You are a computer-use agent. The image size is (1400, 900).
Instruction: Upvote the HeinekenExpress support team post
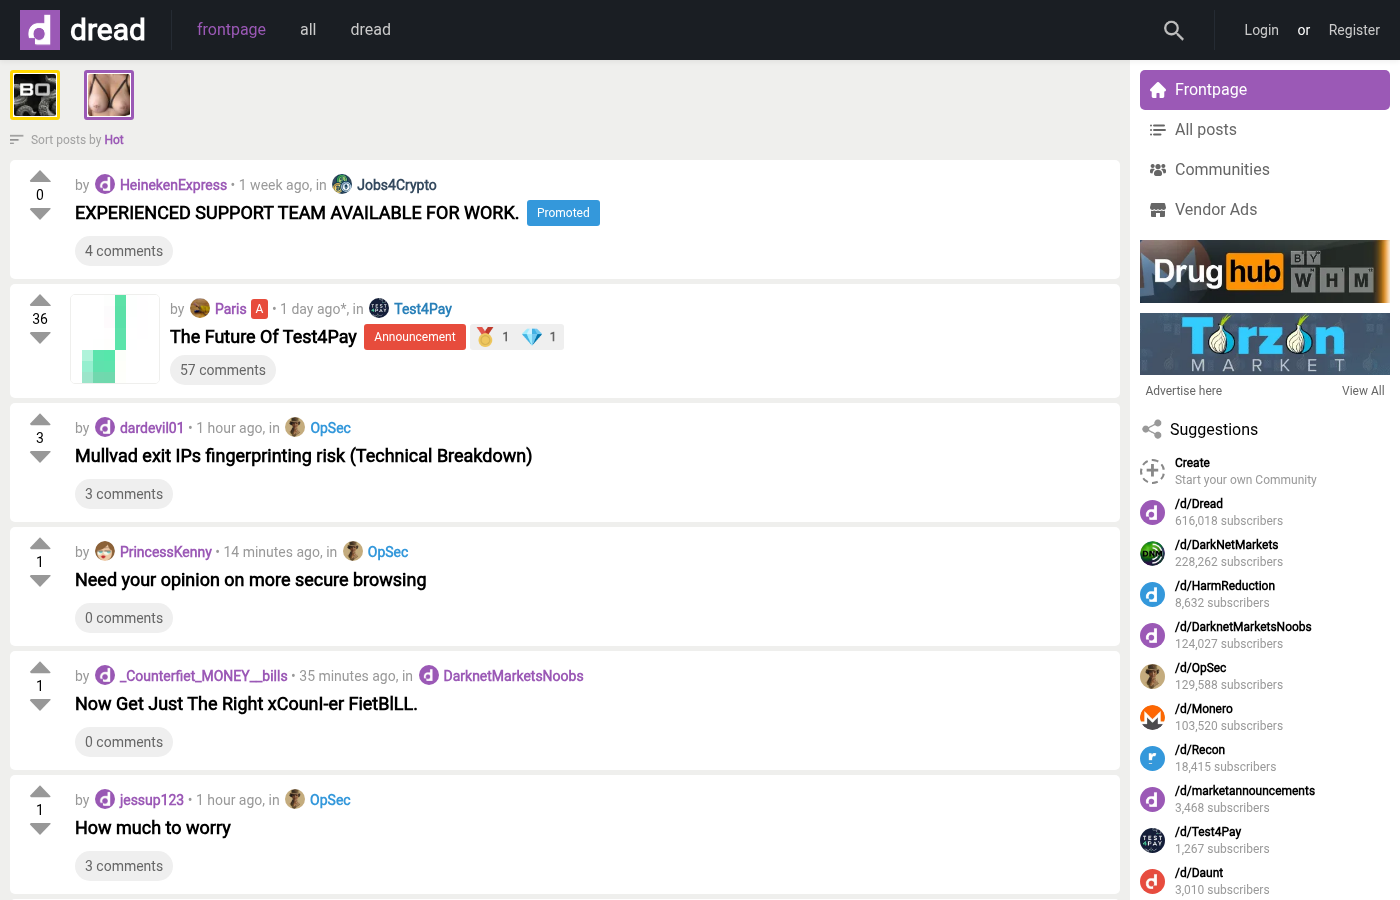point(40,177)
